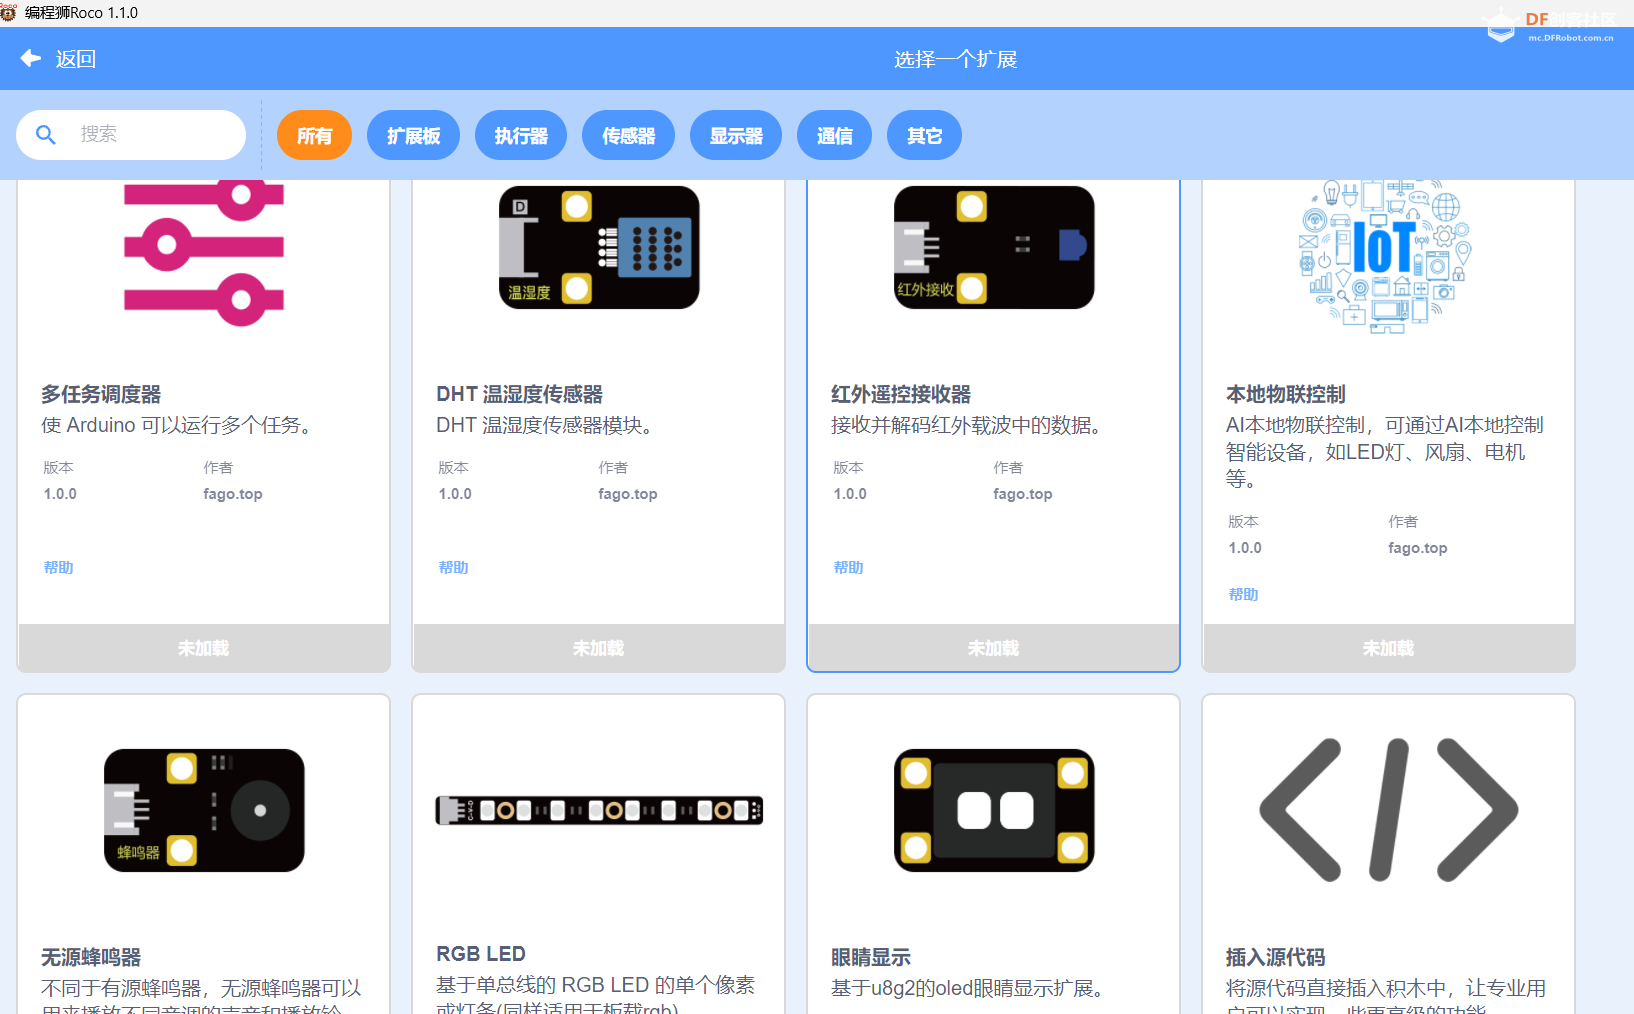This screenshot has height=1014, width=1634.
Task: Click the 红外遥控接收器 title text
Action: tap(901, 394)
